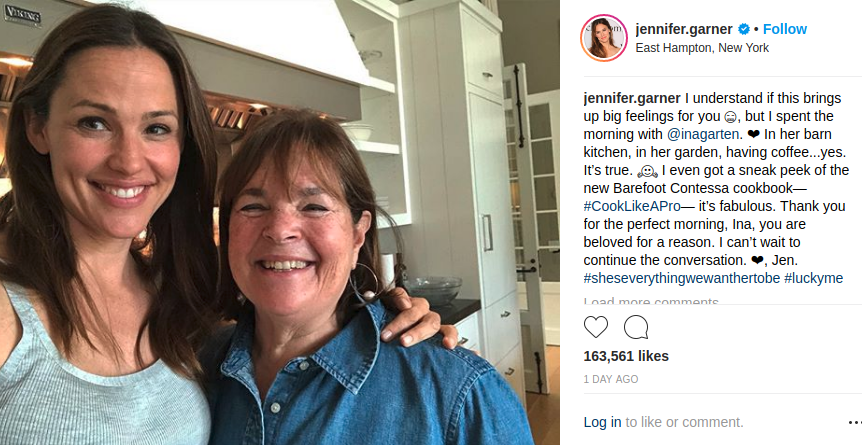Open the @inagarten mention
Viewport: 862px width, 445px height.
(x=704, y=134)
